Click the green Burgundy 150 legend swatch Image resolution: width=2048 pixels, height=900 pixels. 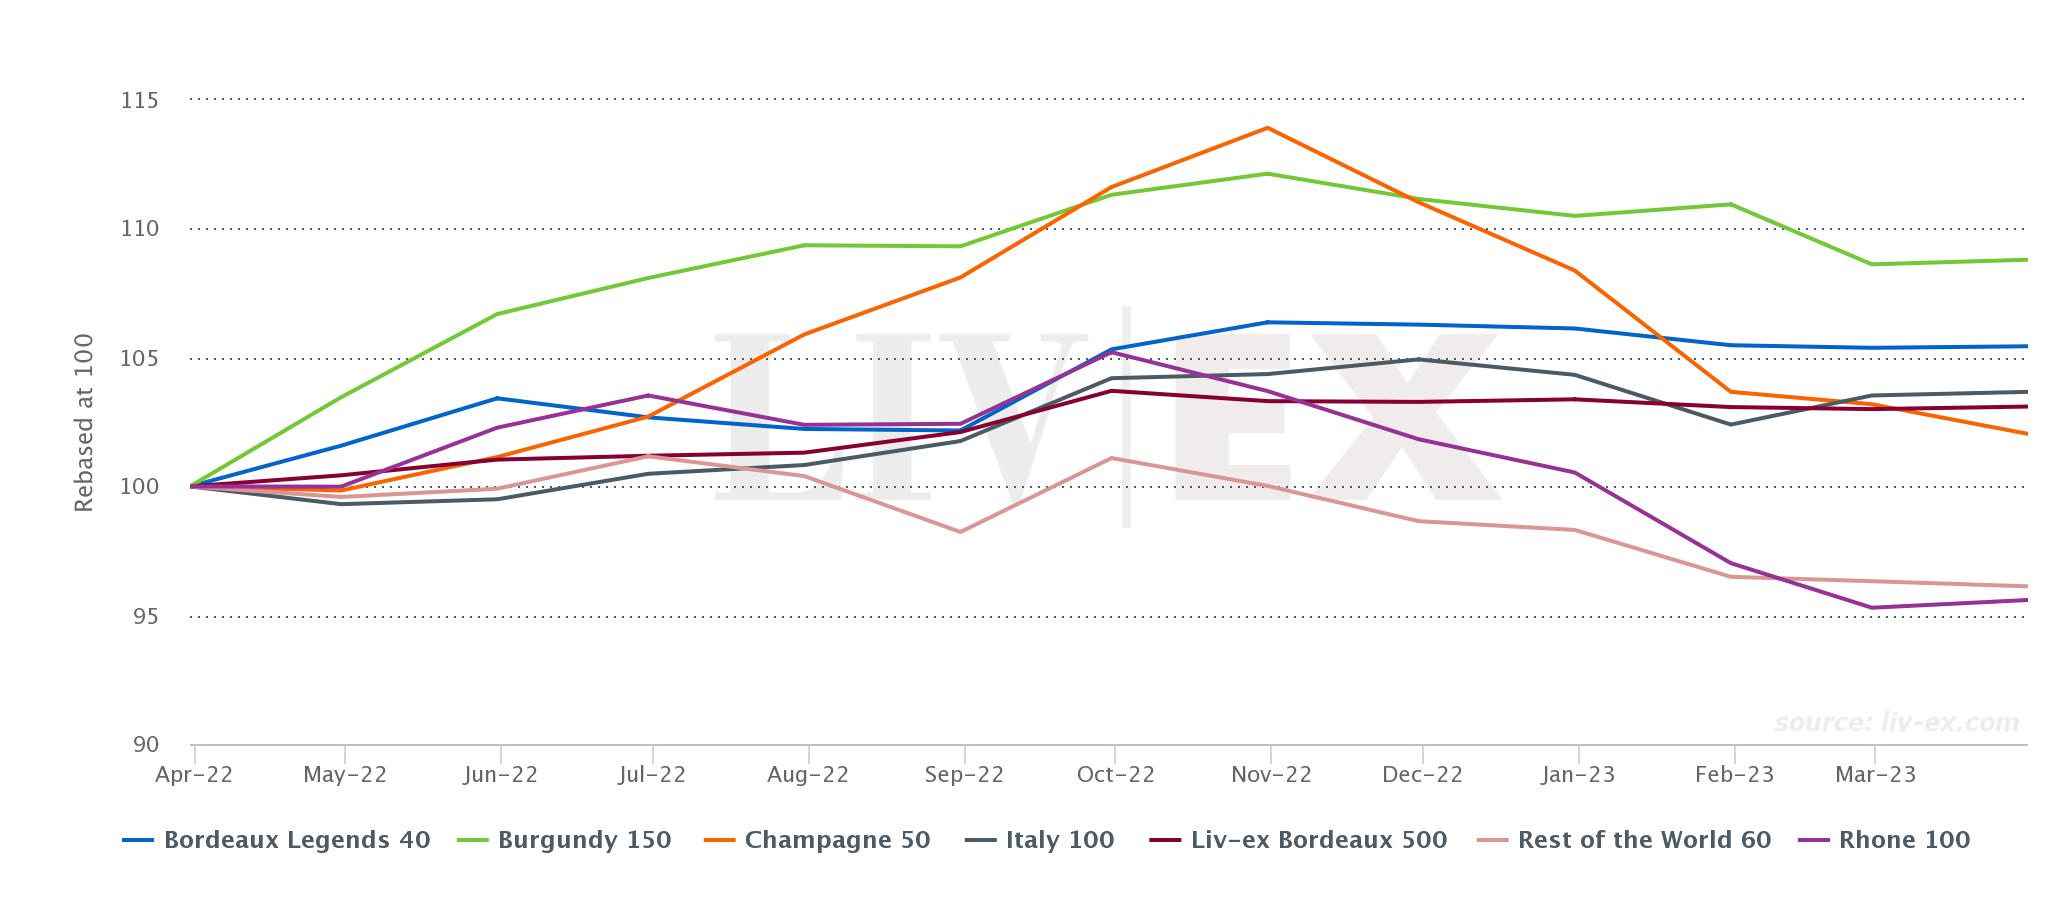click(x=472, y=841)
